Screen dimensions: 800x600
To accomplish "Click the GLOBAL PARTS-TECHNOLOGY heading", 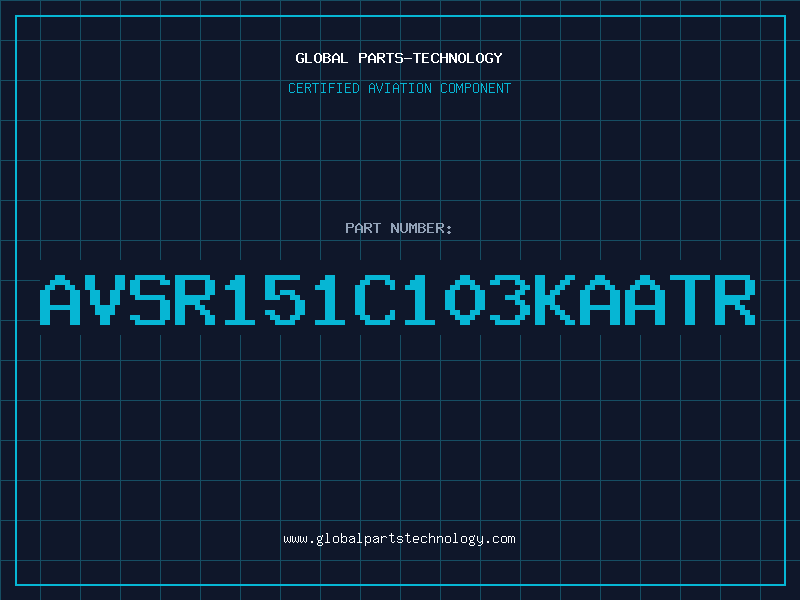I will point(399,58).
